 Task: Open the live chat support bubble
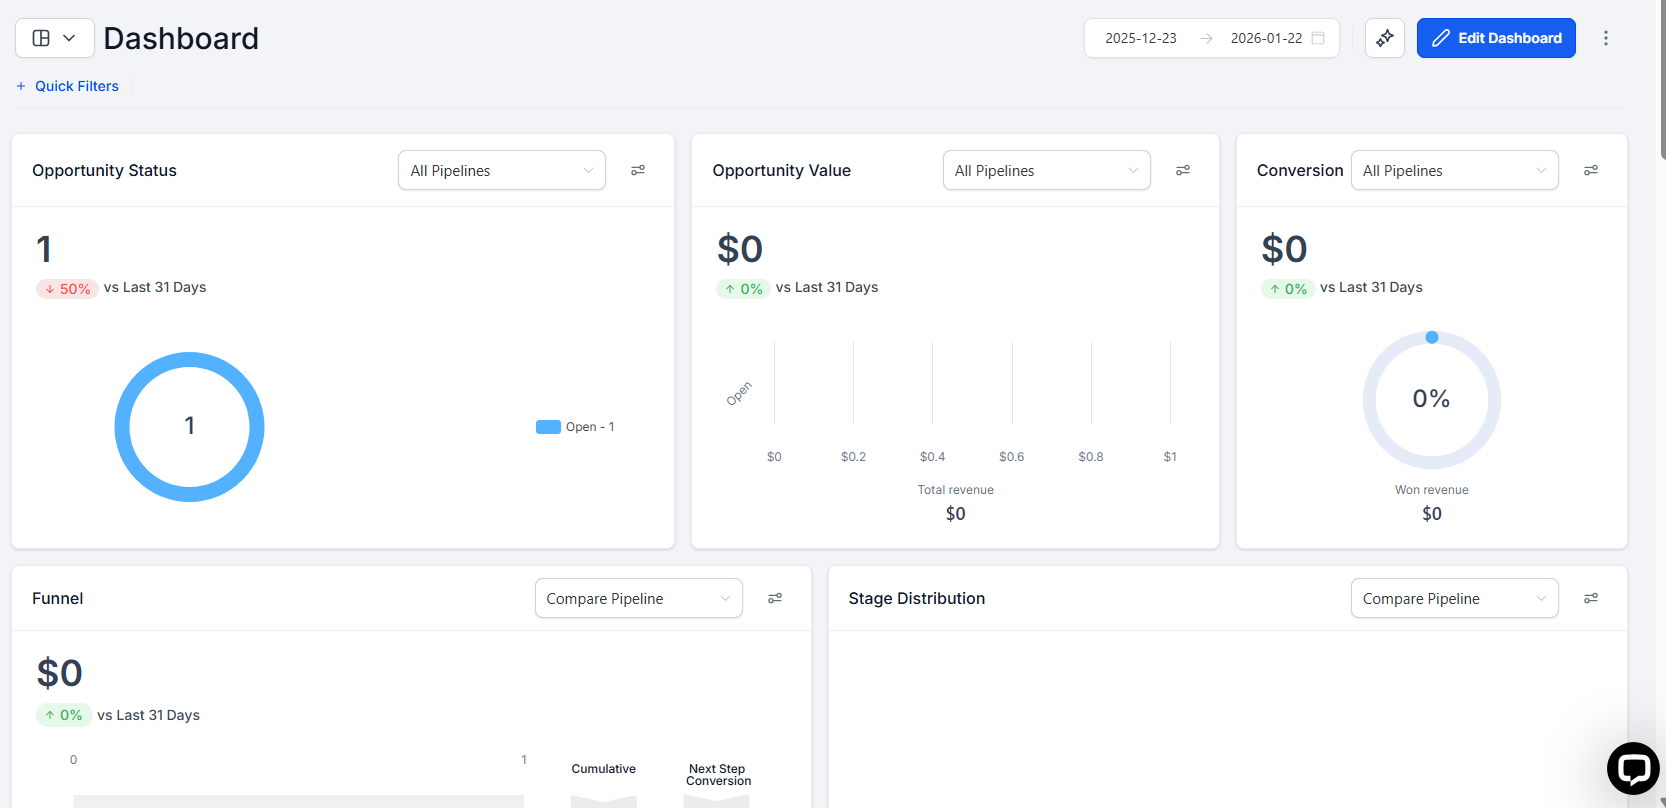point(1632,768)
